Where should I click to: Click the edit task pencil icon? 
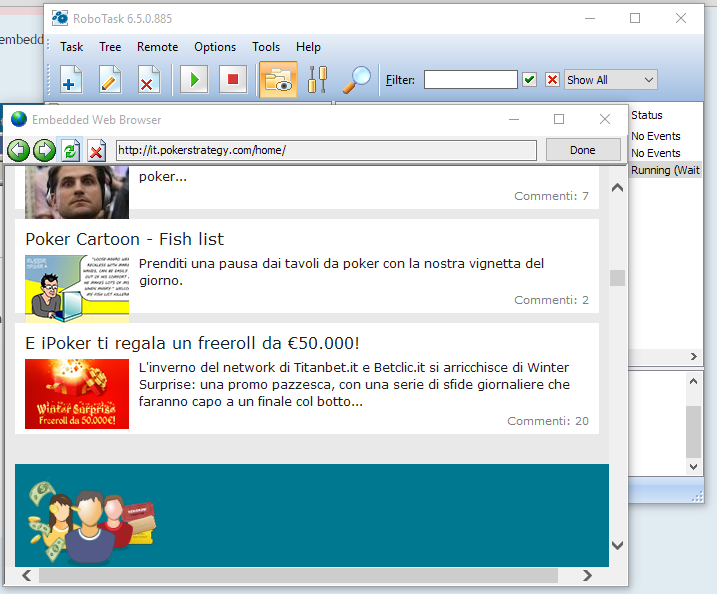(110, 80)
